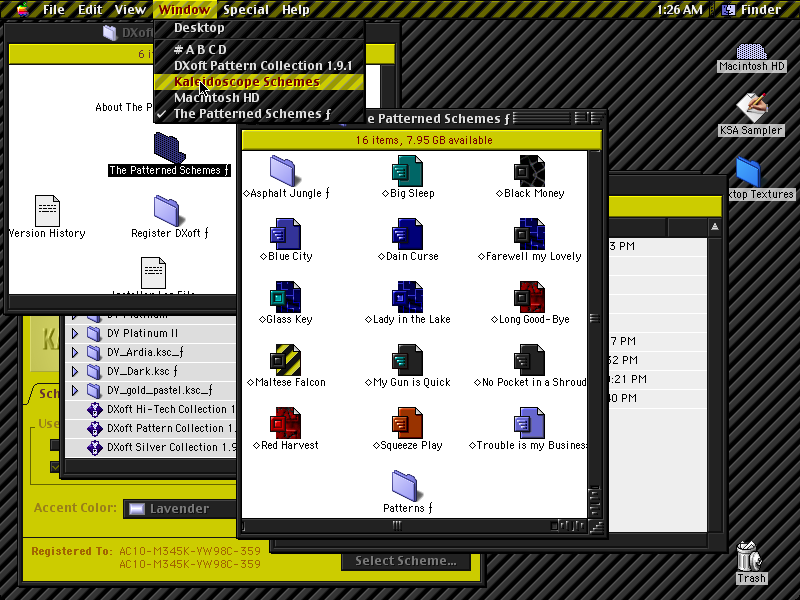The width and height of the screenshot is (800, 600).
Task: Choose The Patterned Schemes ƒ in Window menu
Action: pyautogui.click(x=259, y=114)
